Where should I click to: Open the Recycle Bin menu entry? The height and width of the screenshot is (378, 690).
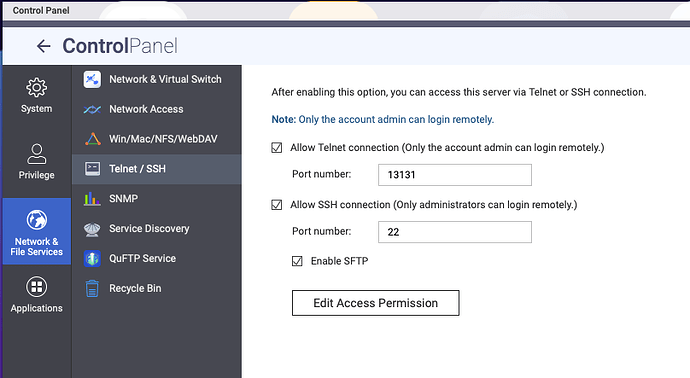(156, 289)
